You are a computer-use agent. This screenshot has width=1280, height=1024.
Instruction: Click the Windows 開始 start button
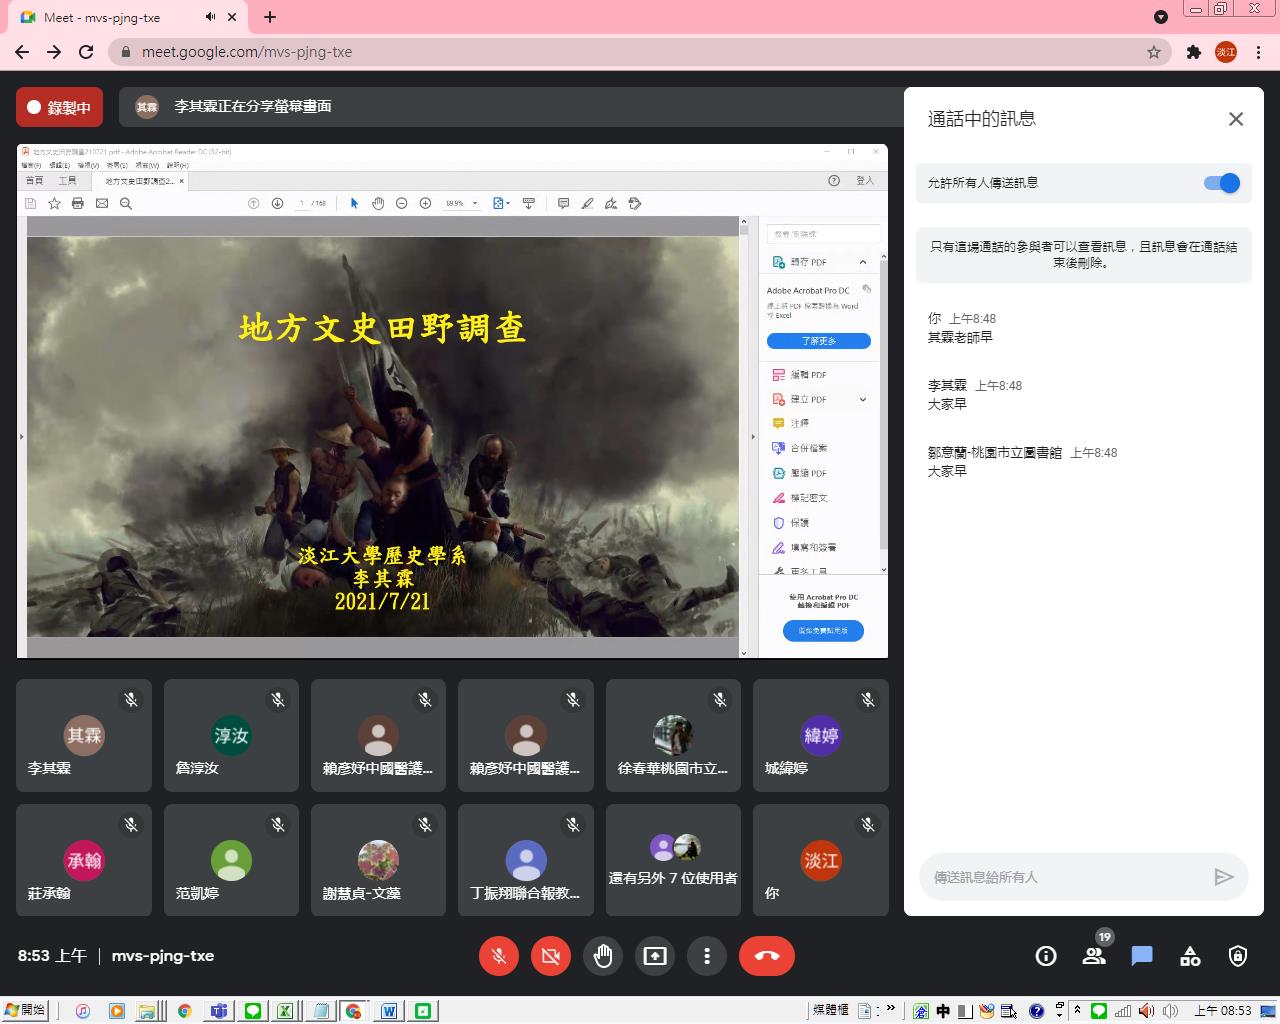[25, 1010]
